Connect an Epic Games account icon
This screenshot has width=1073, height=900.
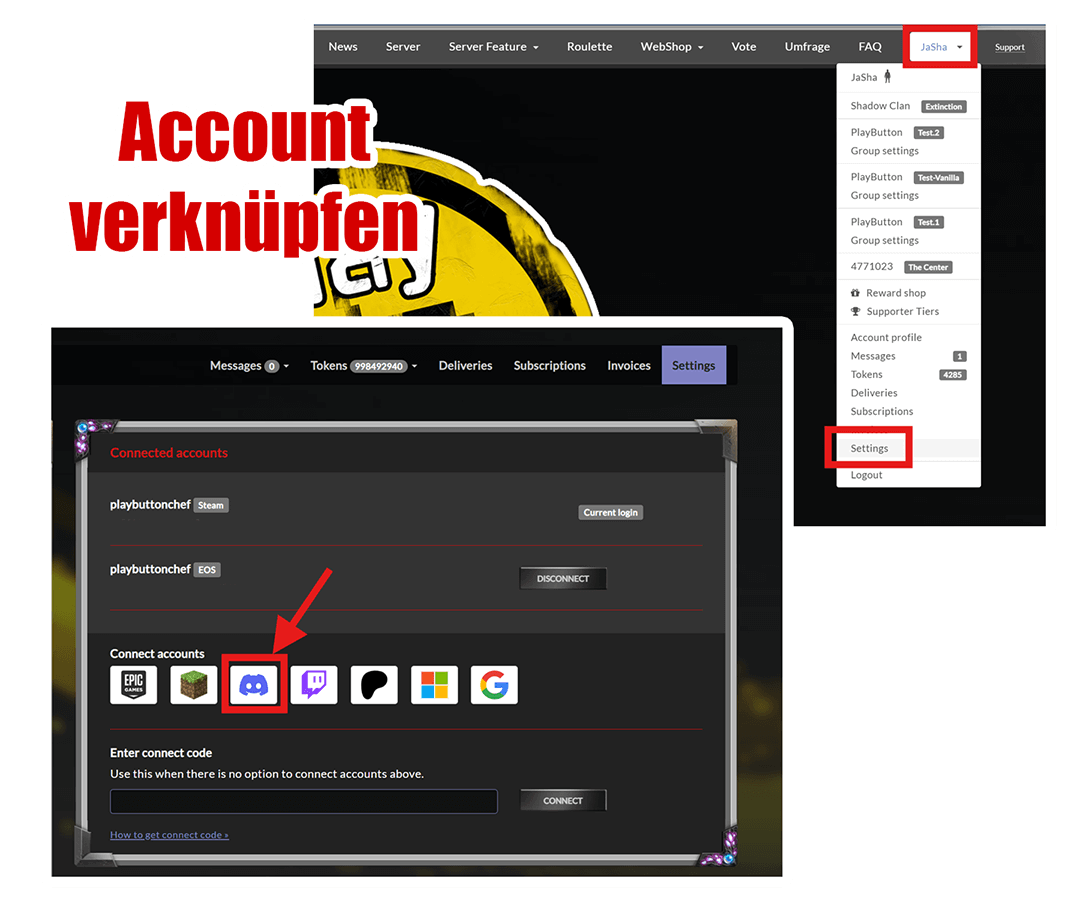133,684
